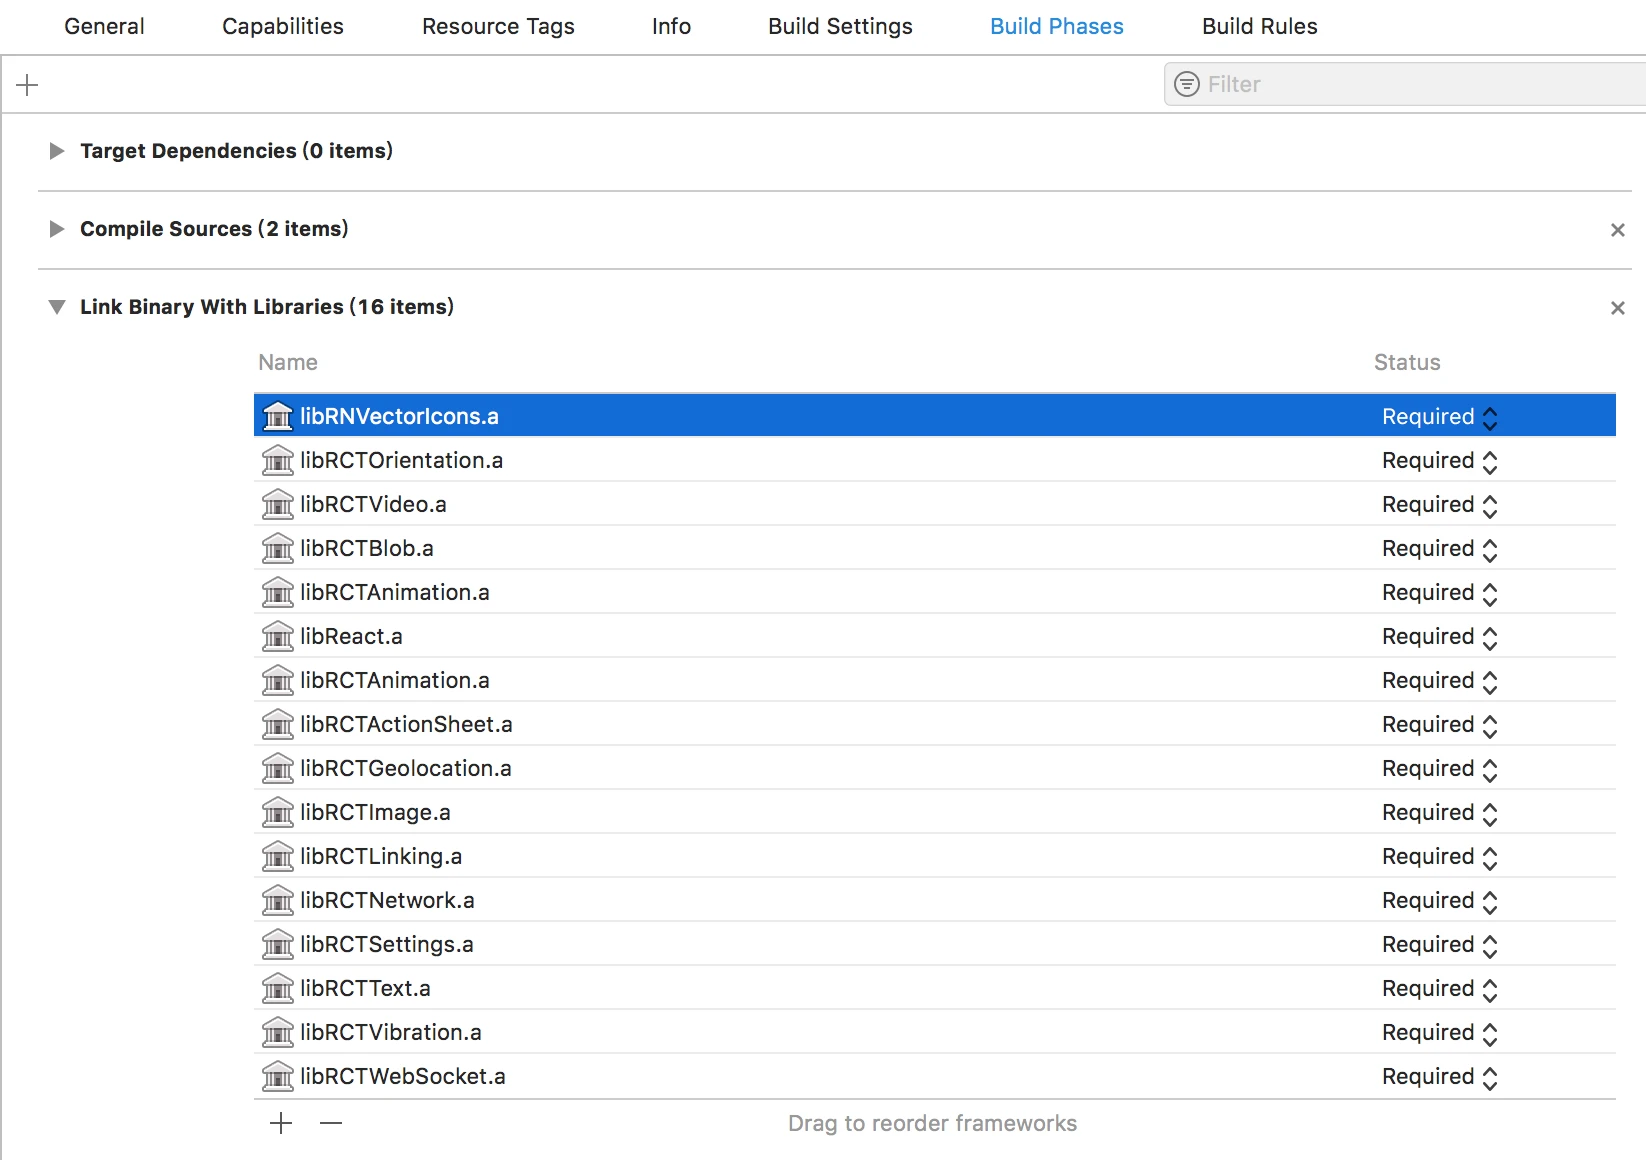Viewport: 1646px width, 1160px height.
Task: Switch to the Capabilities tab
Action: click(283, 26)
